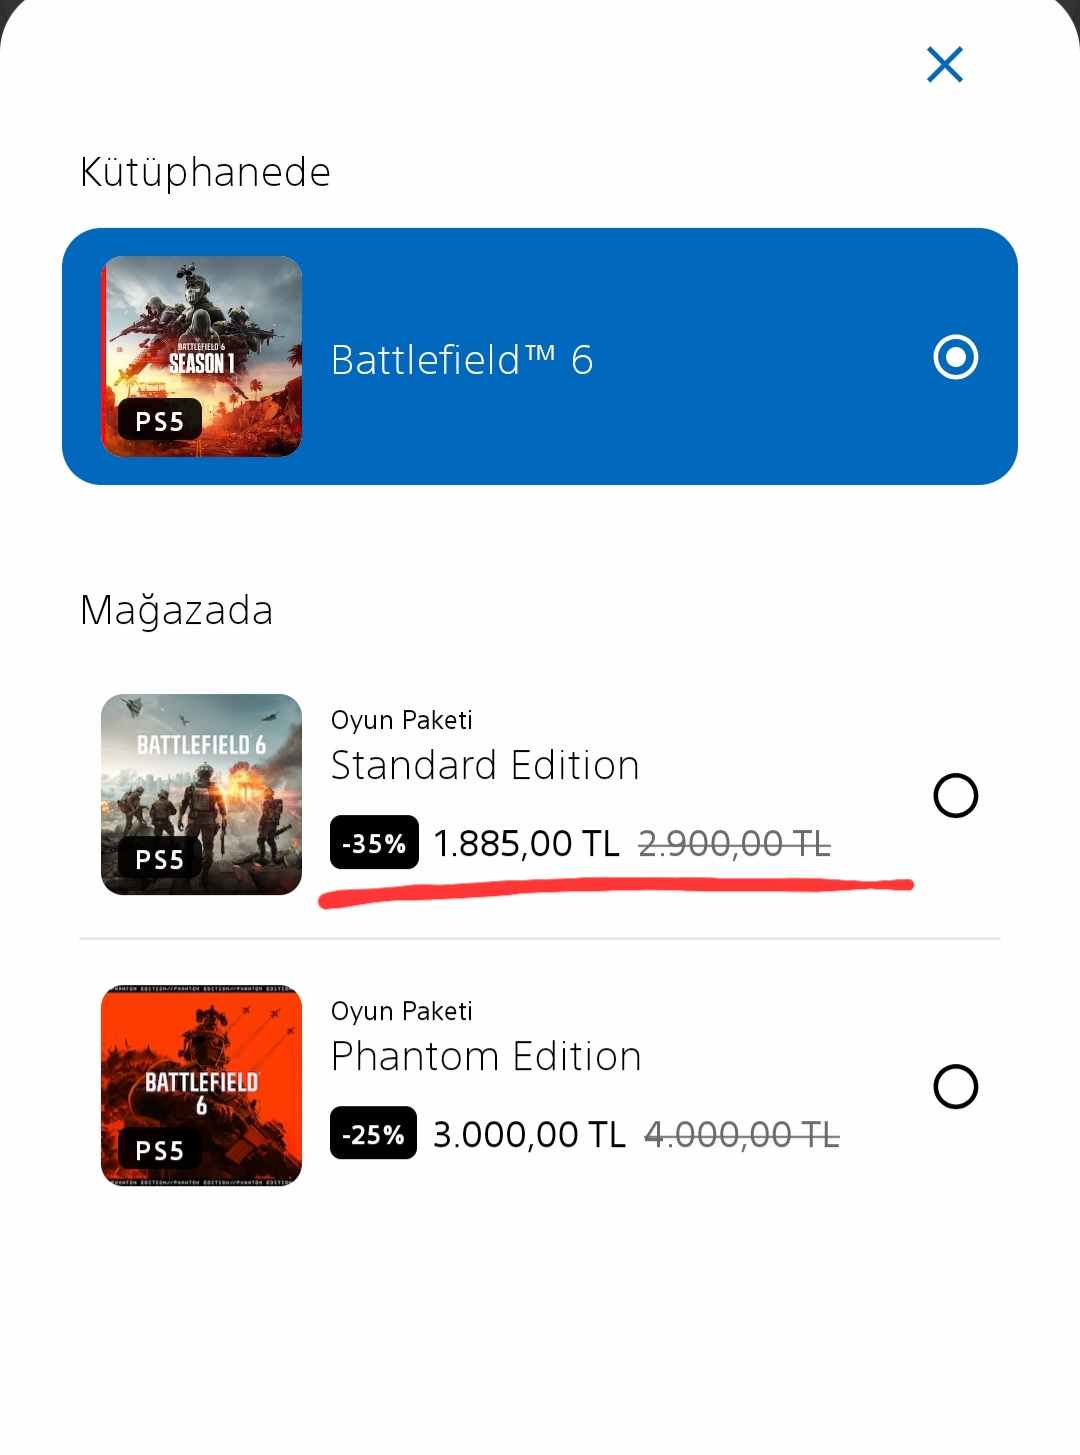Open the Phantom Edition title

pos(486,1057)
